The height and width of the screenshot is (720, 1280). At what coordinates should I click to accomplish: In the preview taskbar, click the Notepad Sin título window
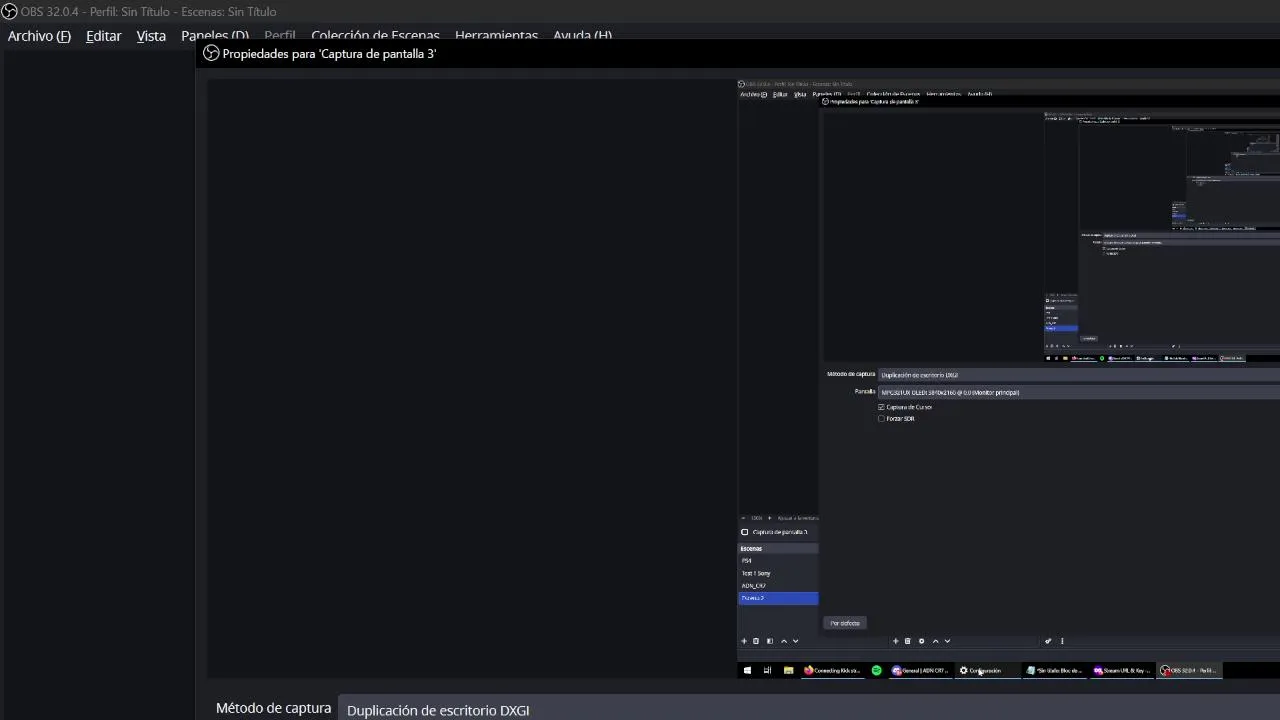click(1055, 670)
